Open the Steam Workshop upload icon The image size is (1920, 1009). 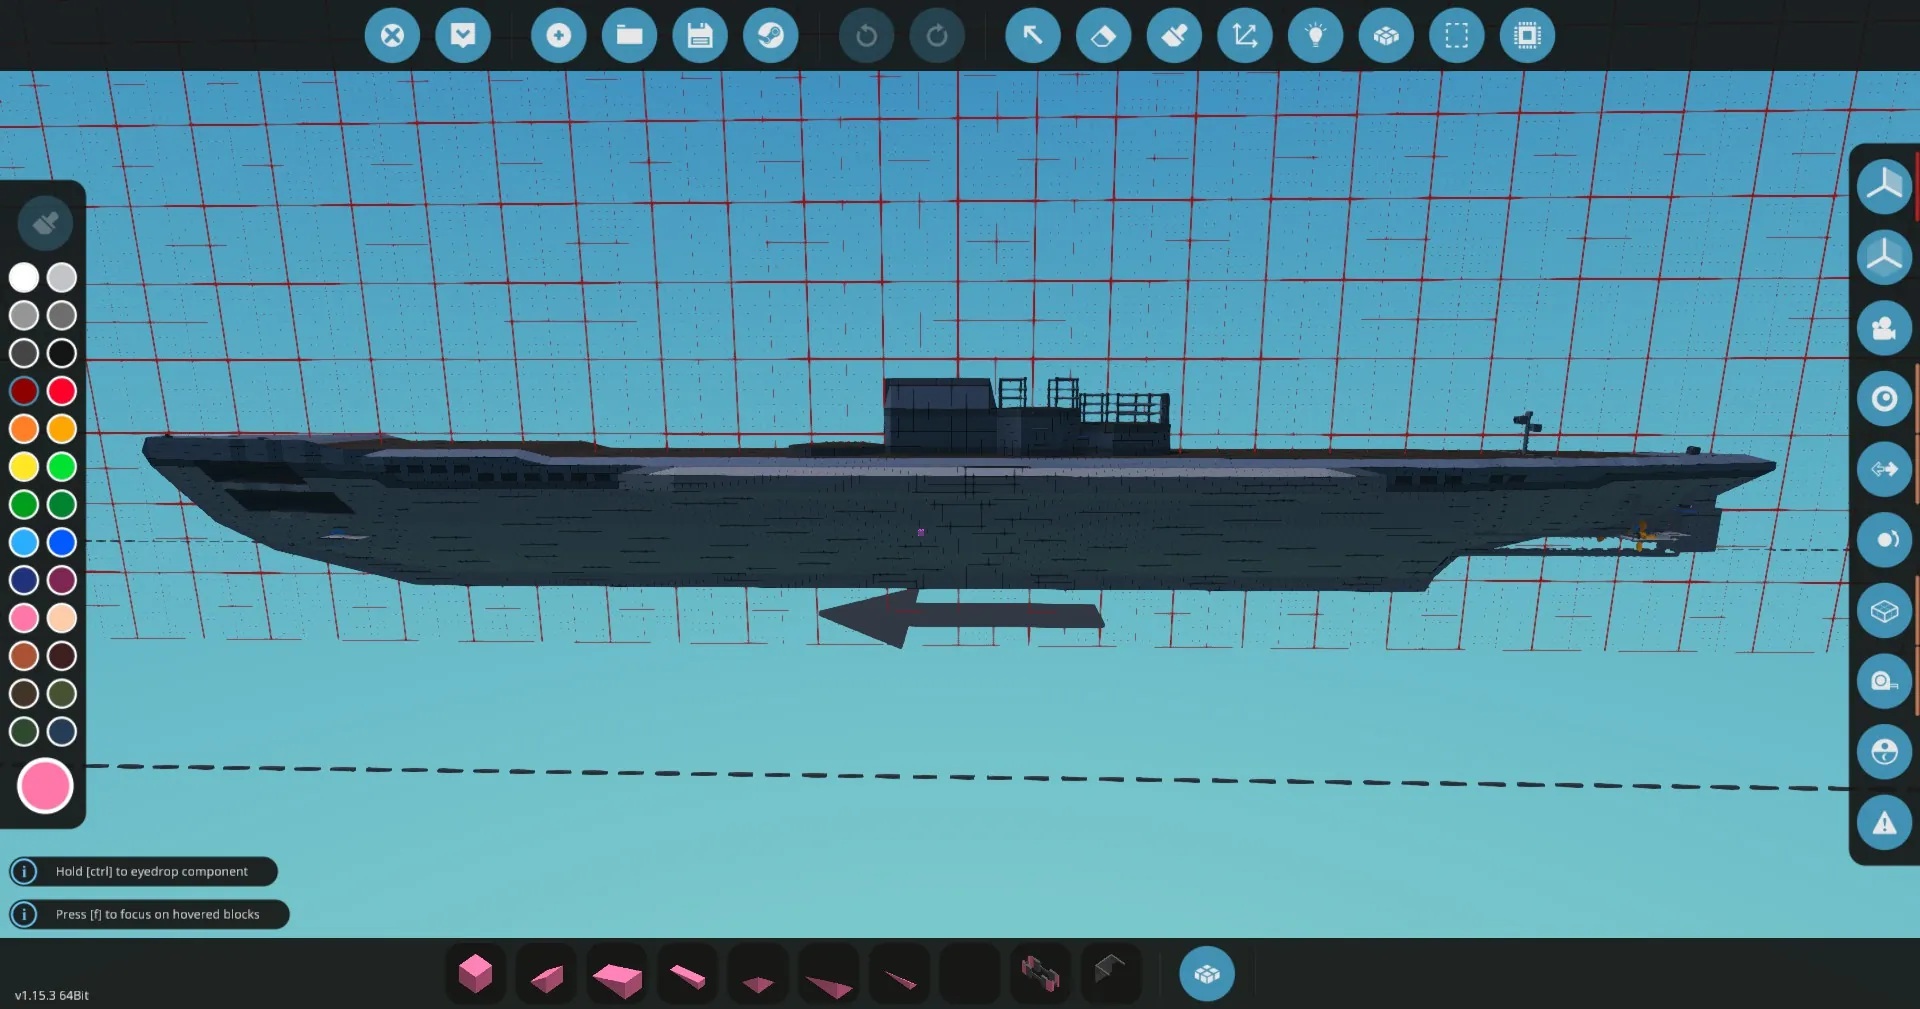coord(770,36)
